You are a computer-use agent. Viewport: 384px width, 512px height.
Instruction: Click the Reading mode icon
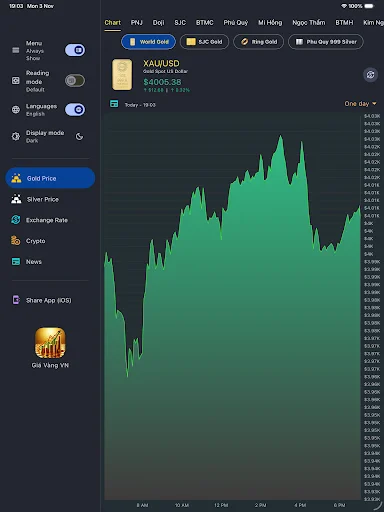(x=16, y=80)
